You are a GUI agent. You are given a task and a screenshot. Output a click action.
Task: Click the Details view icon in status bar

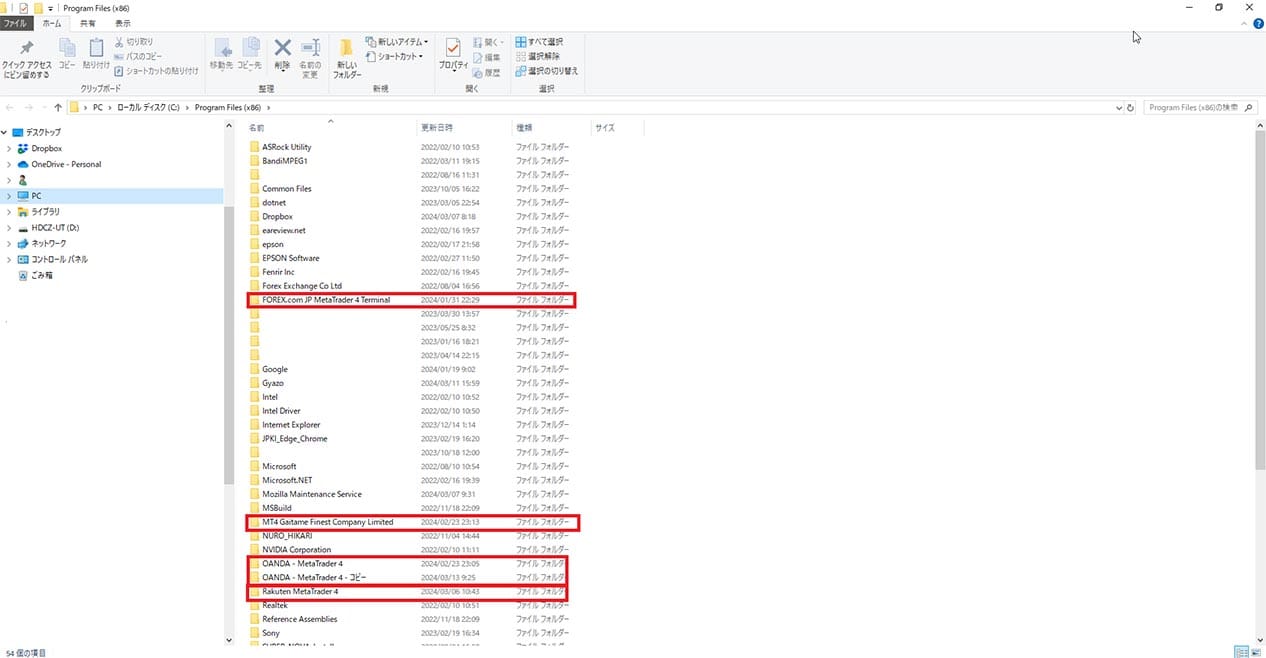point(1241,651)
